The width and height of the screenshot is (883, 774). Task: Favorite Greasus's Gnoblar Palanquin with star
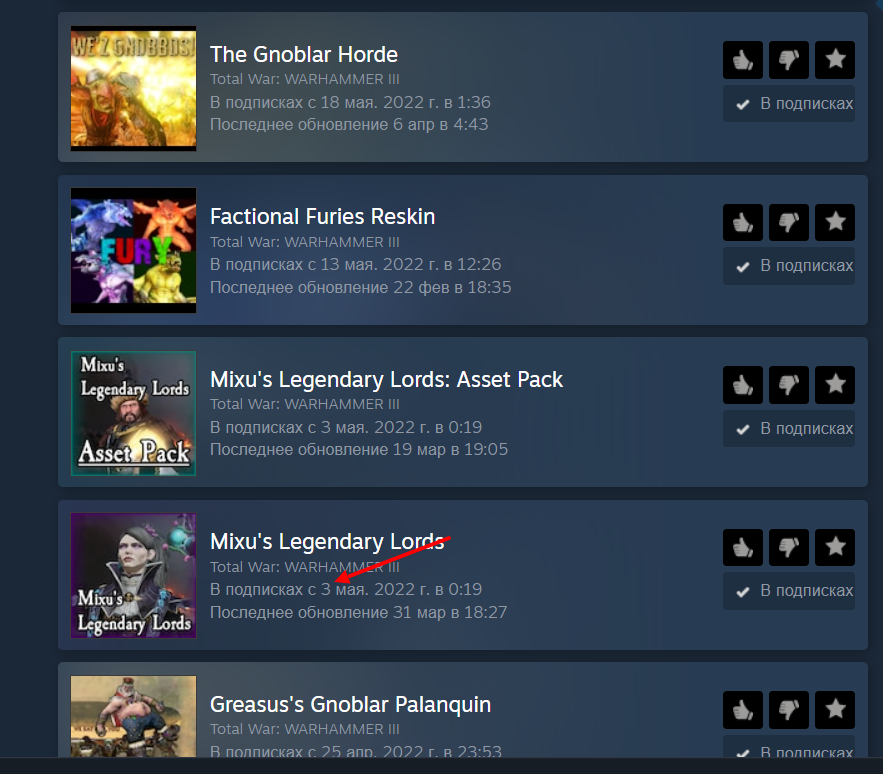[835, 710]
